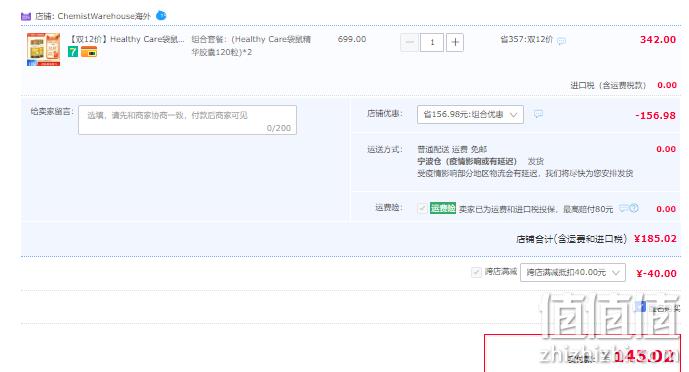The height and width of the screenshot is (372, 689).
Task: Click the help icon after 最高赔付80元
Action: coord(633,208)
